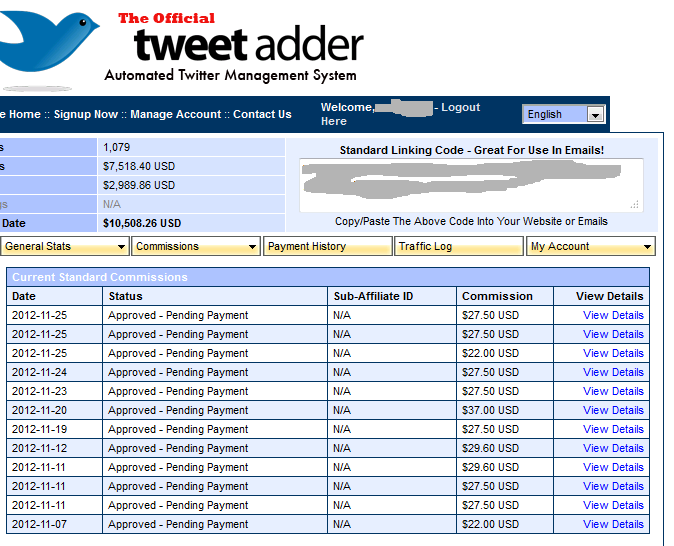Open the Signup Now link
This screenshot has height=546, width=674.
pyautogui.click(x=86, y=114)
